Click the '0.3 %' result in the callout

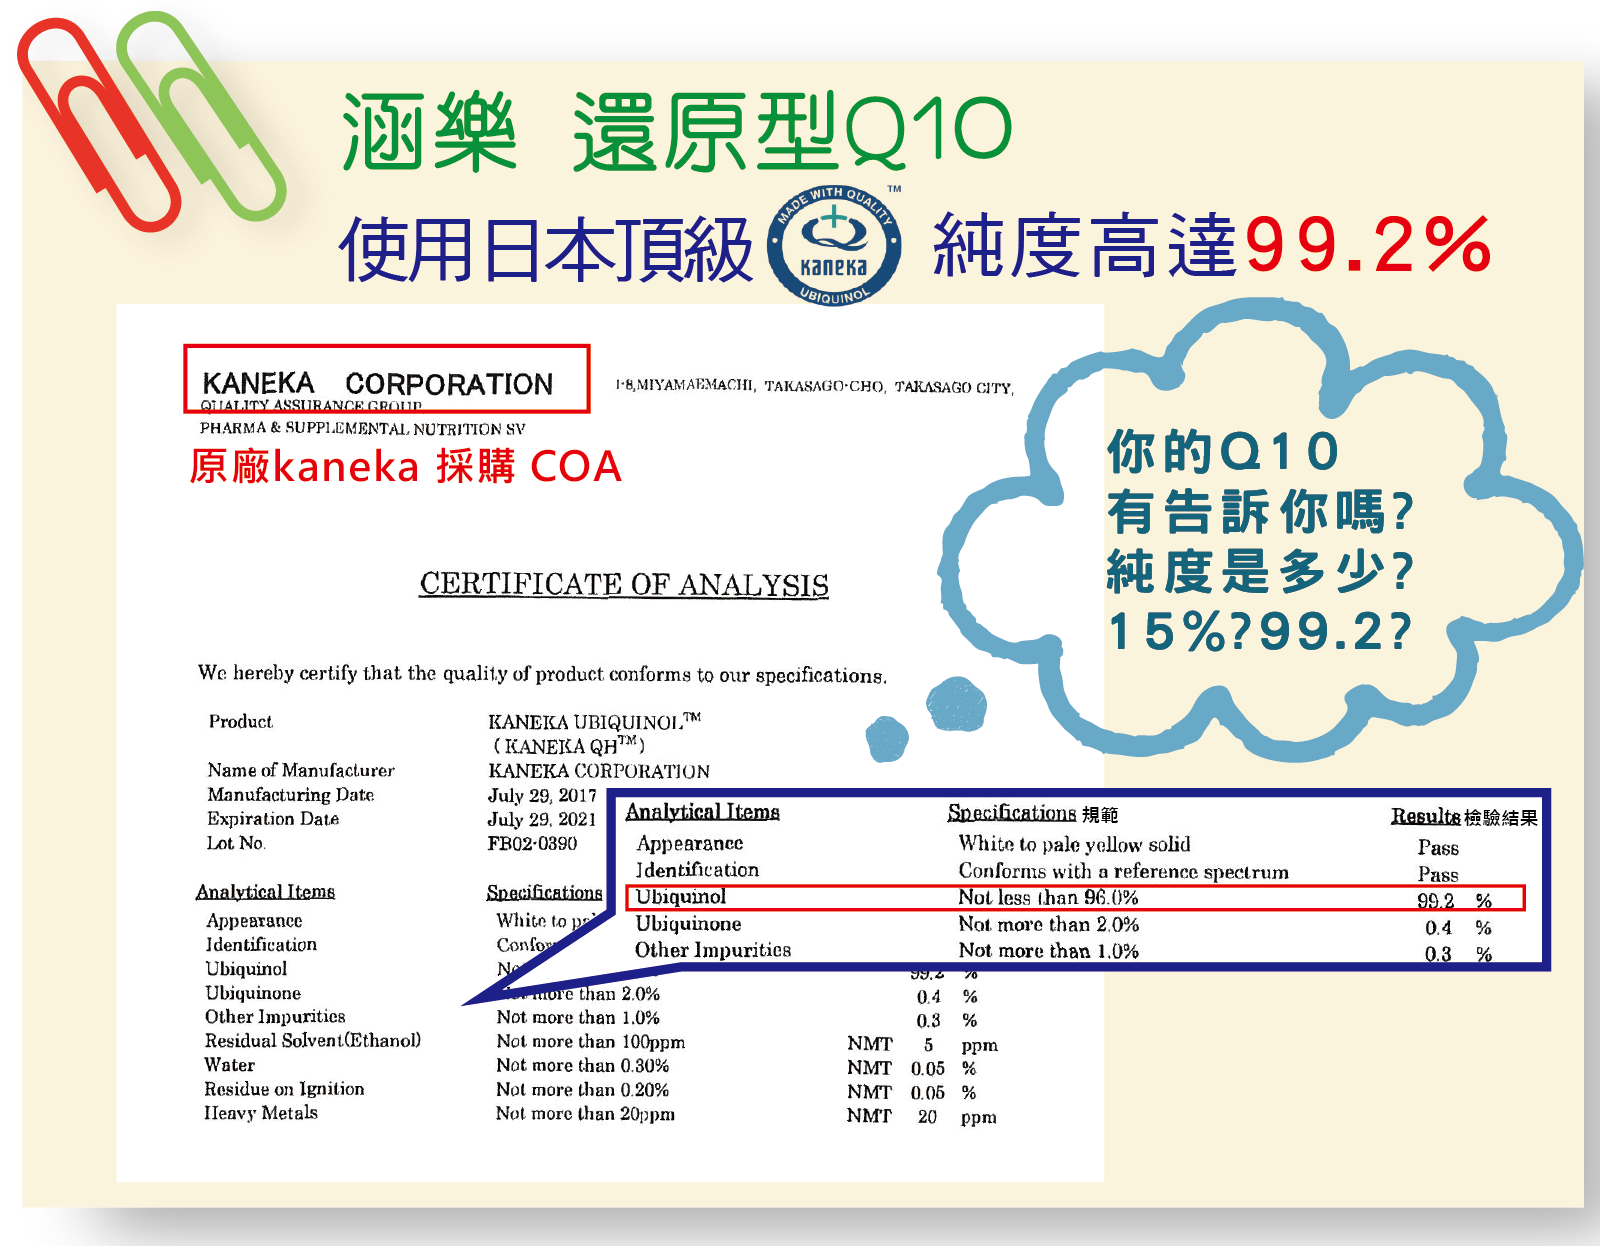point(1458,955)
